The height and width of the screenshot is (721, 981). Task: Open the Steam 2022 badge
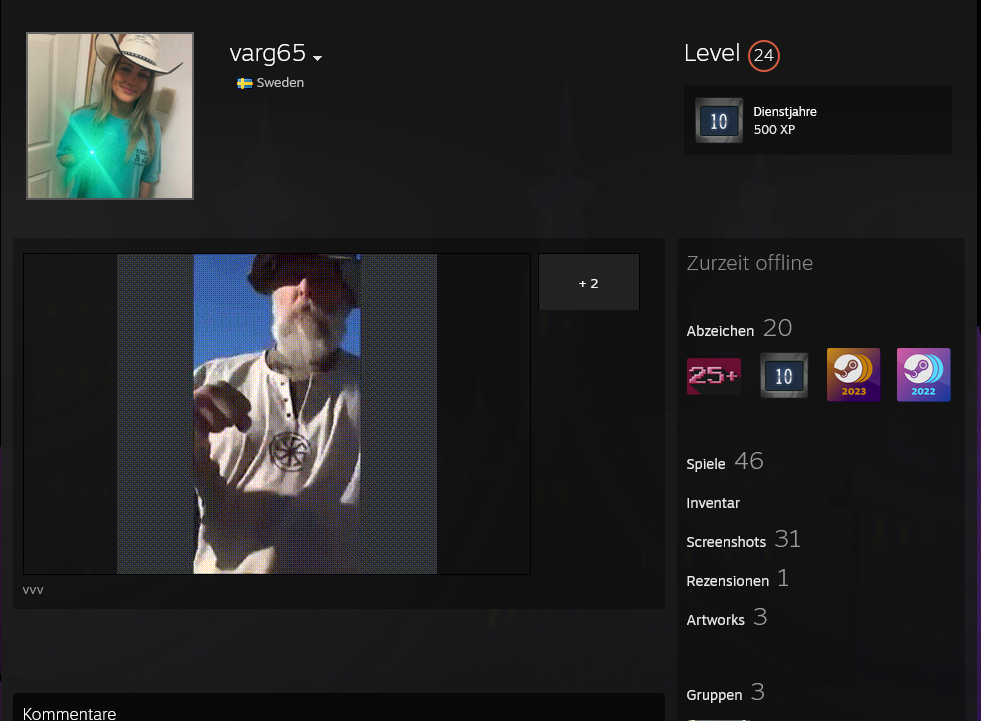click(x=923, y=375)
